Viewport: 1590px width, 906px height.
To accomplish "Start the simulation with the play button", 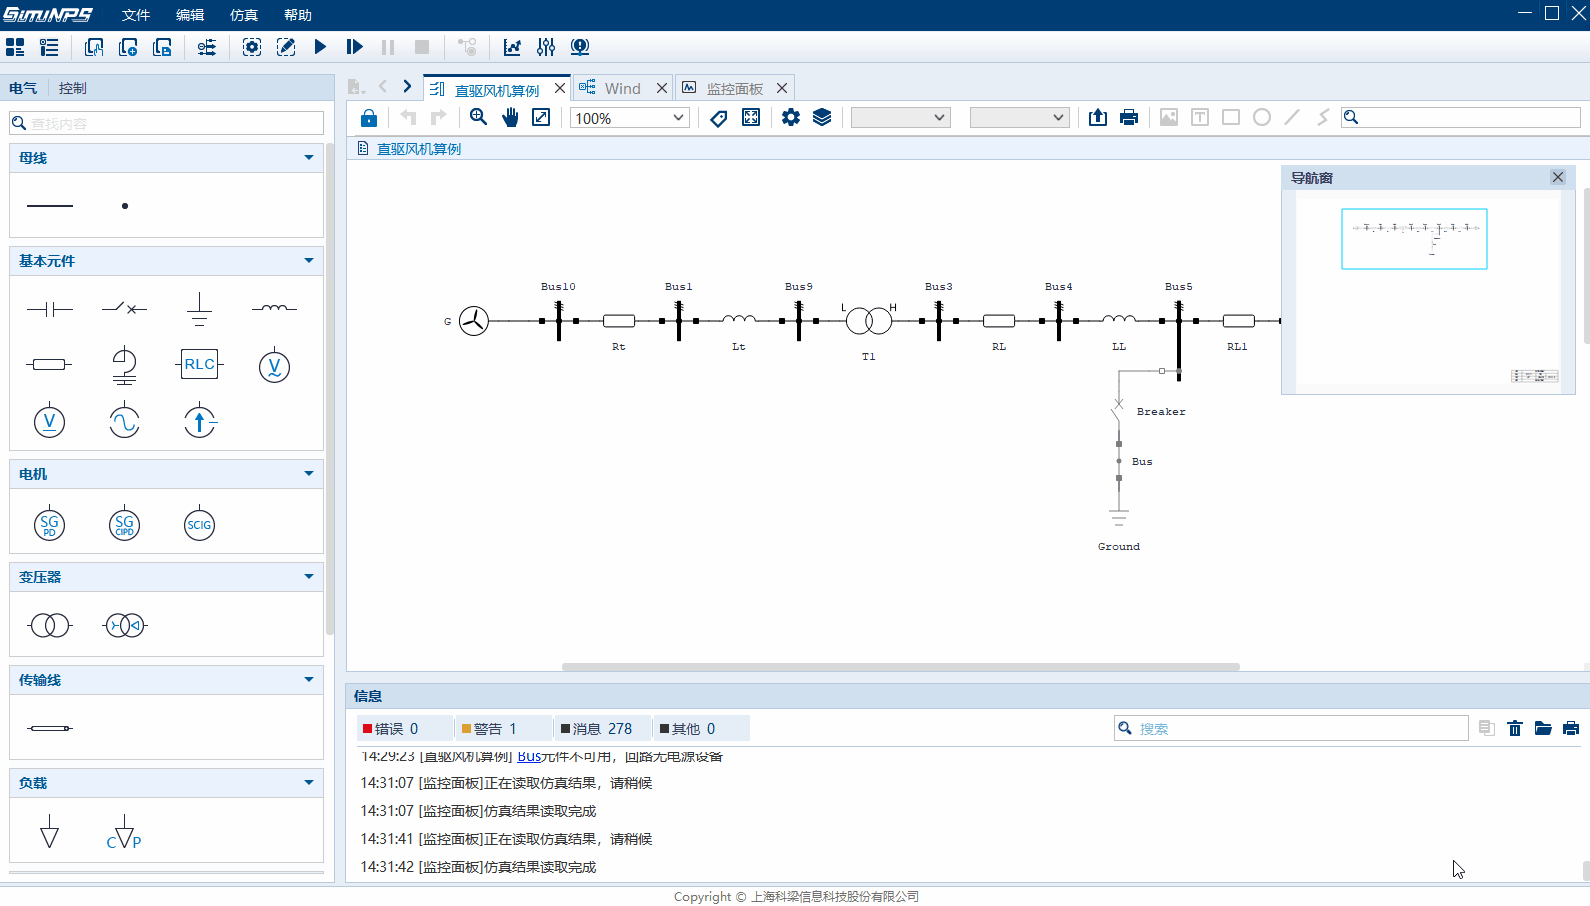I will point(320,47).
